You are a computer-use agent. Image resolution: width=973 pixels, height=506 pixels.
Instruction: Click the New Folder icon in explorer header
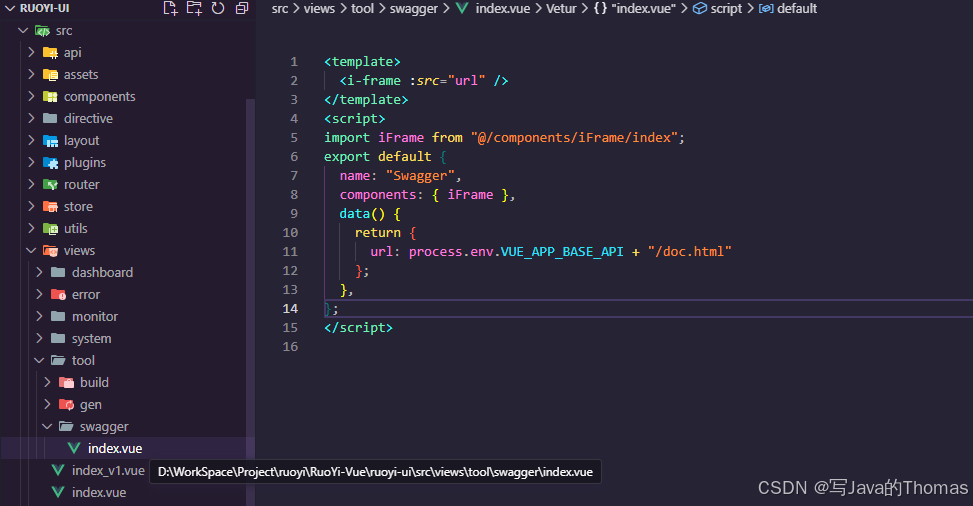click(x=194, y=8)
